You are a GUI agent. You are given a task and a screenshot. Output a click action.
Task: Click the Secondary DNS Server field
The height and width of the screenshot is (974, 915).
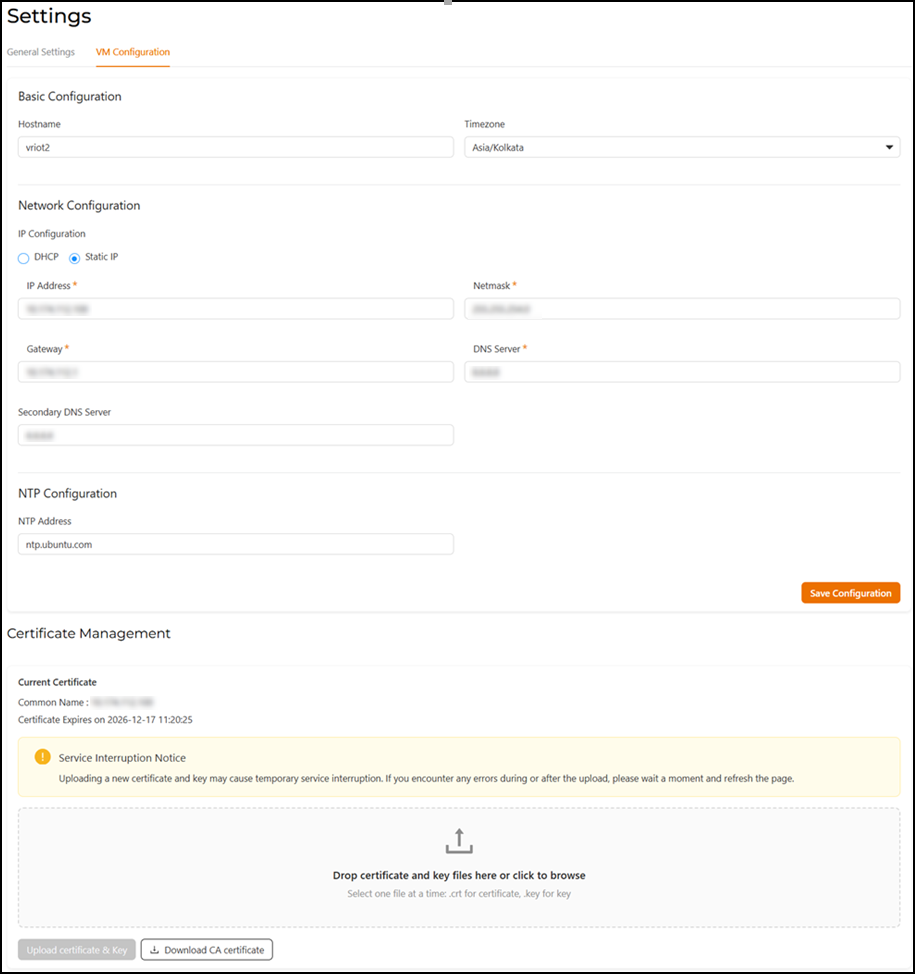235,435
